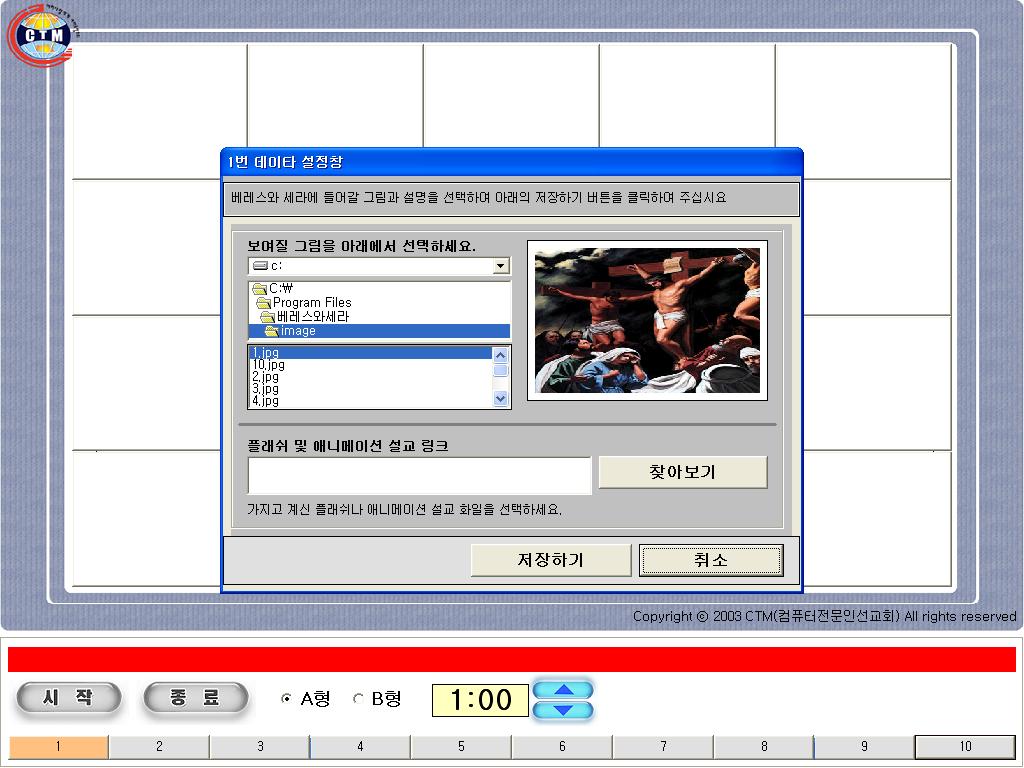Click the 취소 cancel button
The height and width of the screenshot is (768, 1024).
coord(711,560)
